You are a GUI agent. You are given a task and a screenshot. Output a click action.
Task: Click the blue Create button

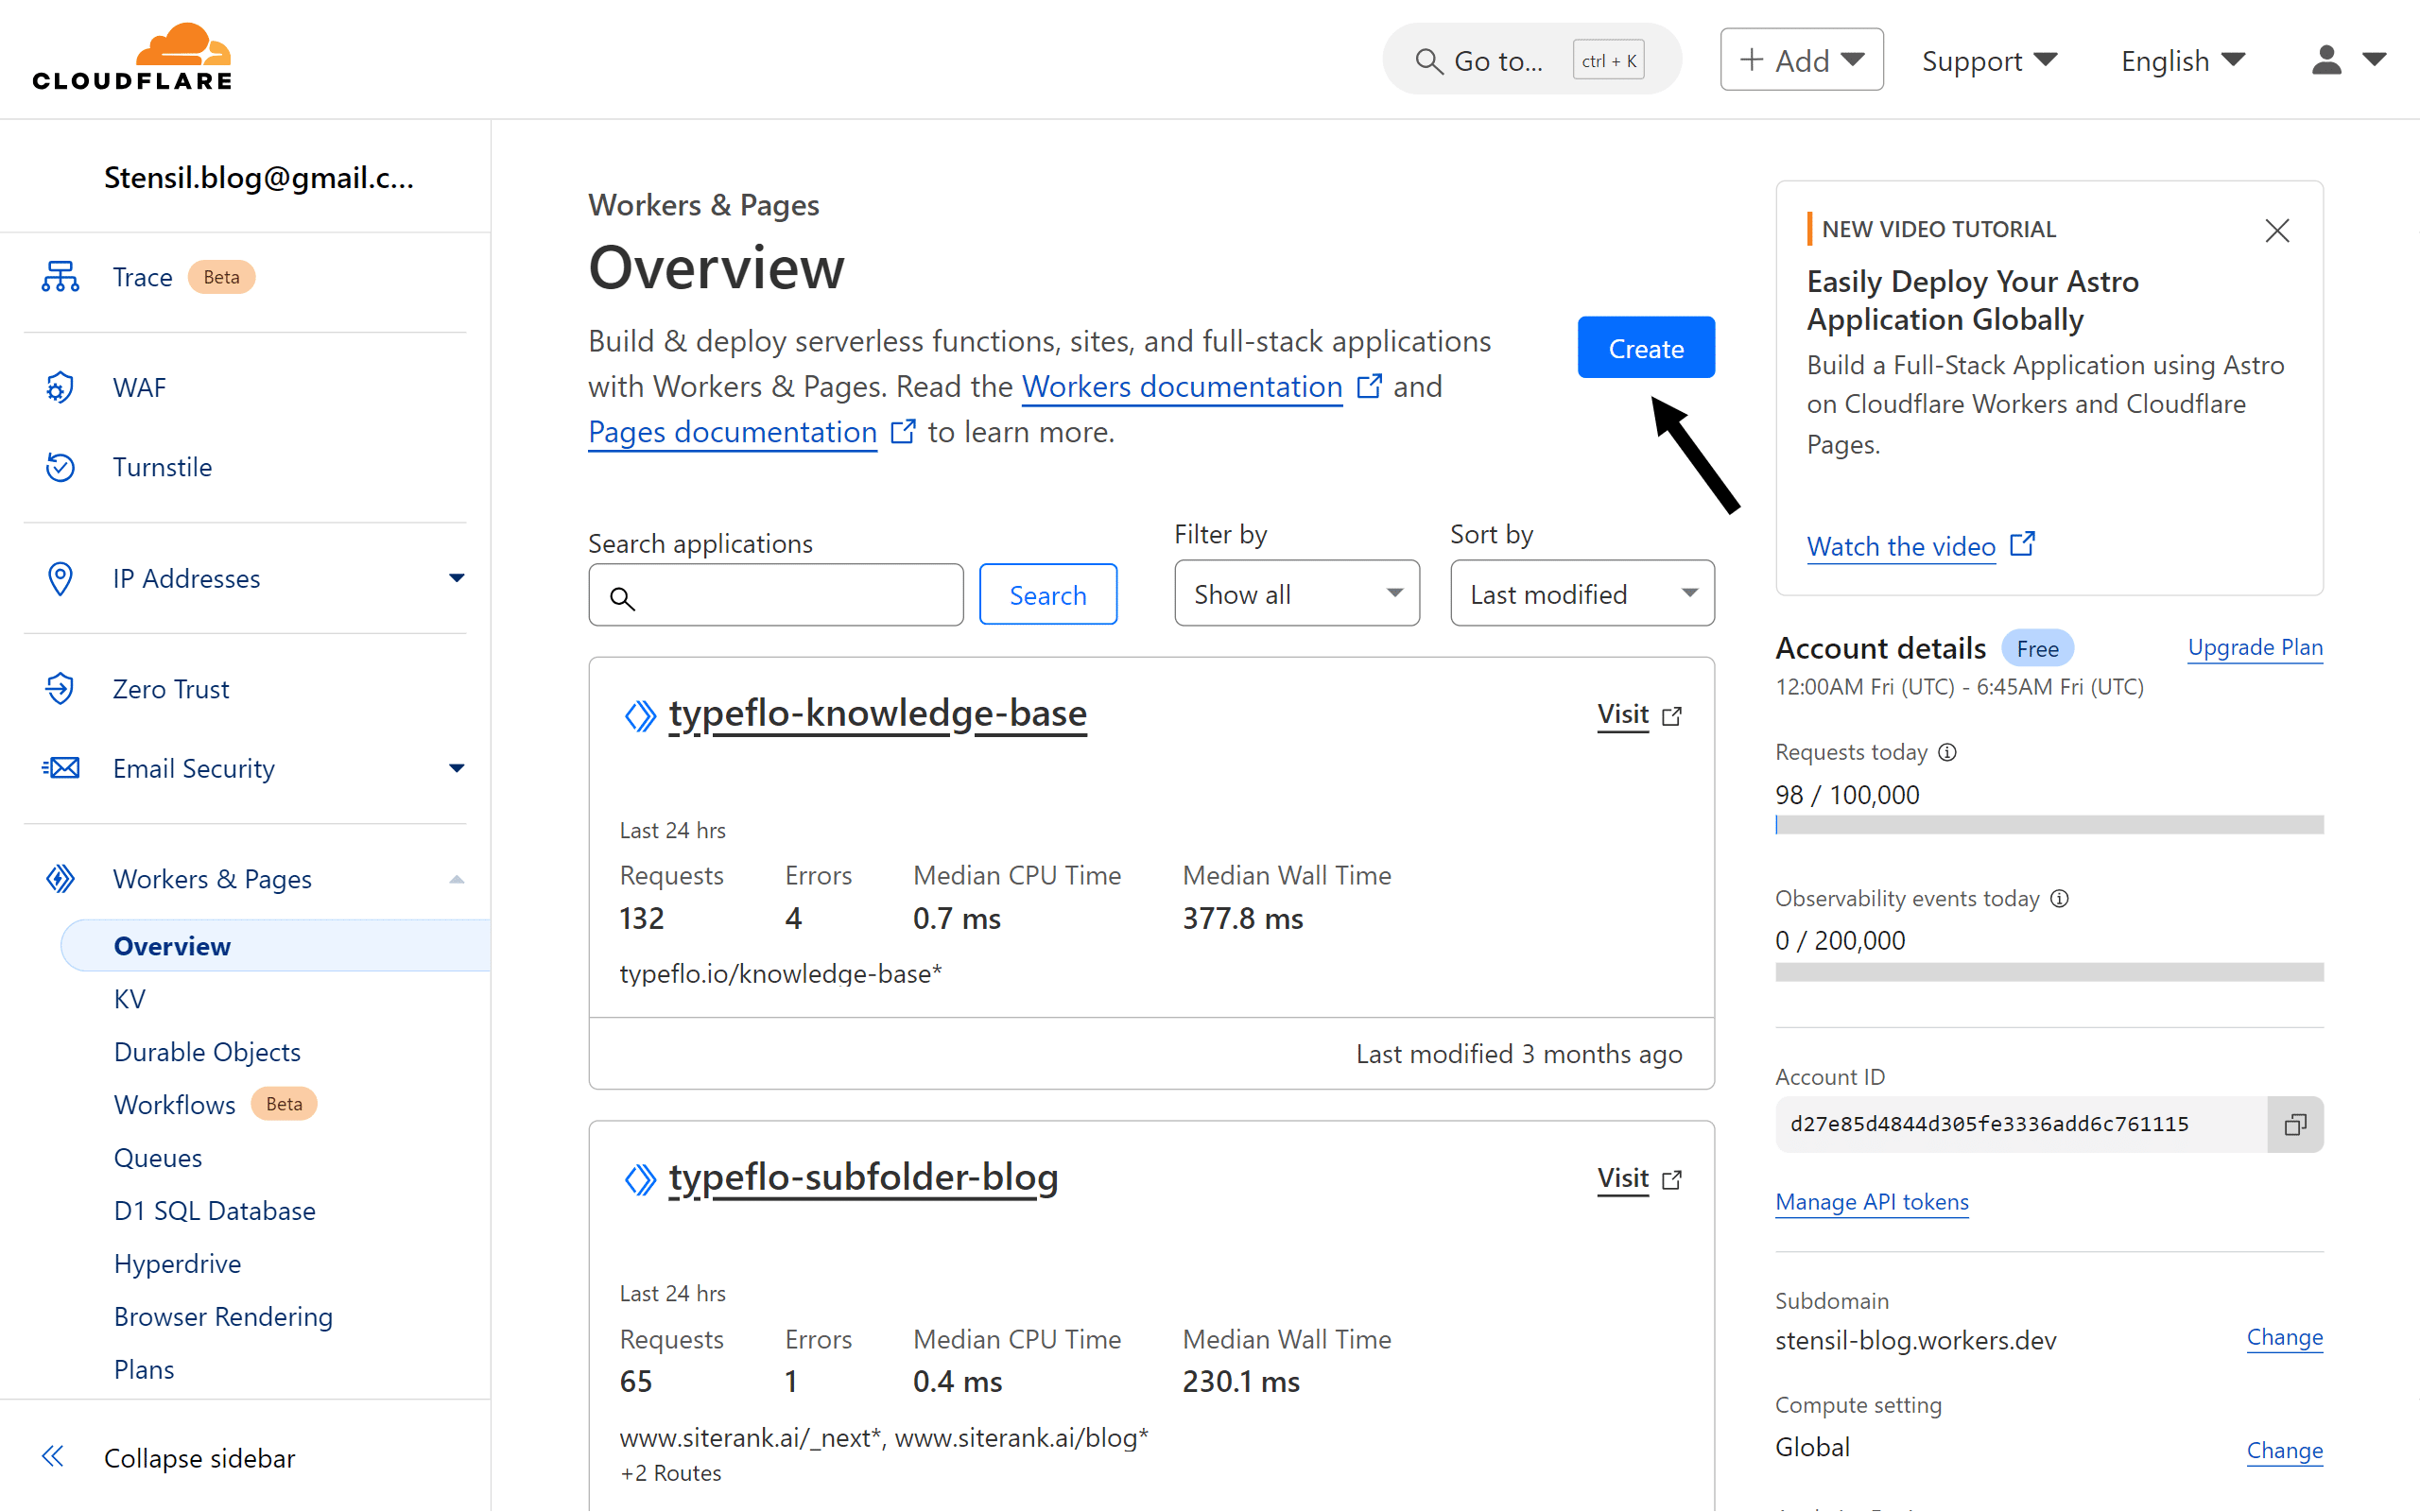[1645, 348]
